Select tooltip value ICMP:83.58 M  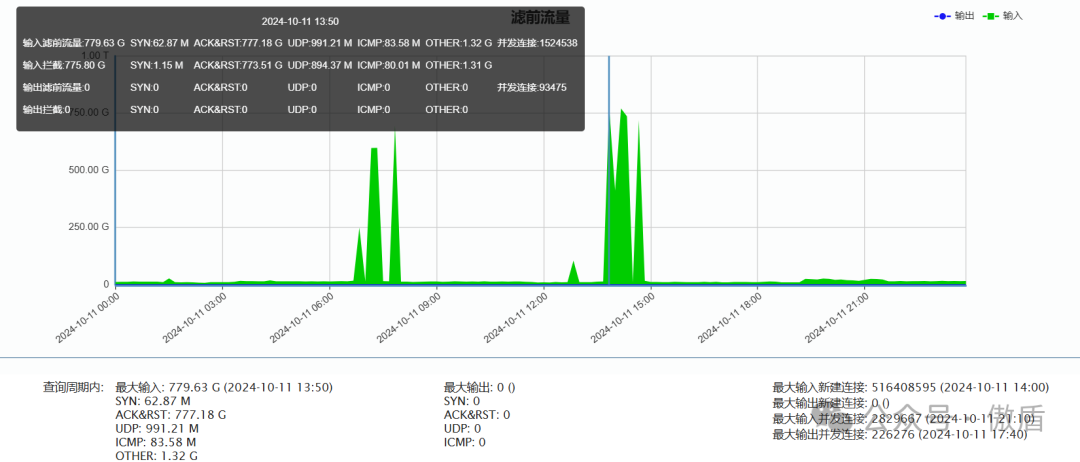point(388,43)
